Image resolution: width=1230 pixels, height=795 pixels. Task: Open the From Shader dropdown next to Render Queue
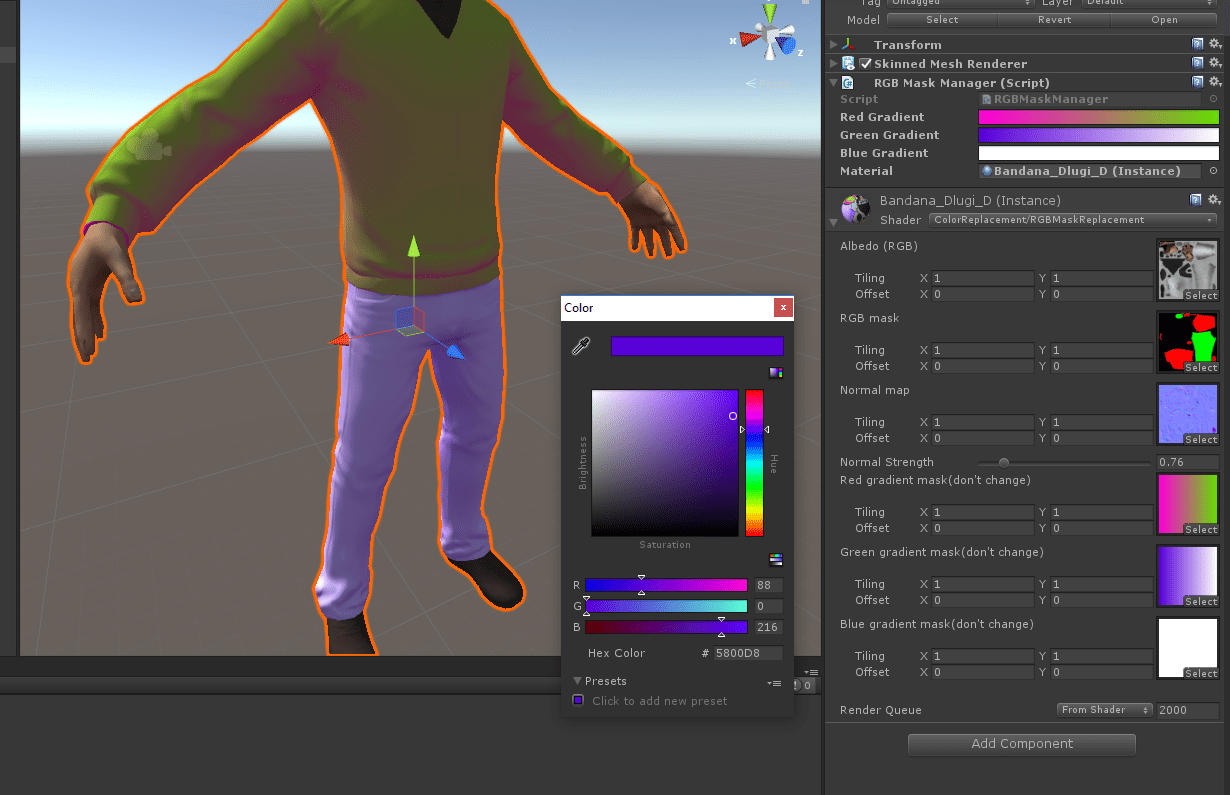click(1104, 709)
